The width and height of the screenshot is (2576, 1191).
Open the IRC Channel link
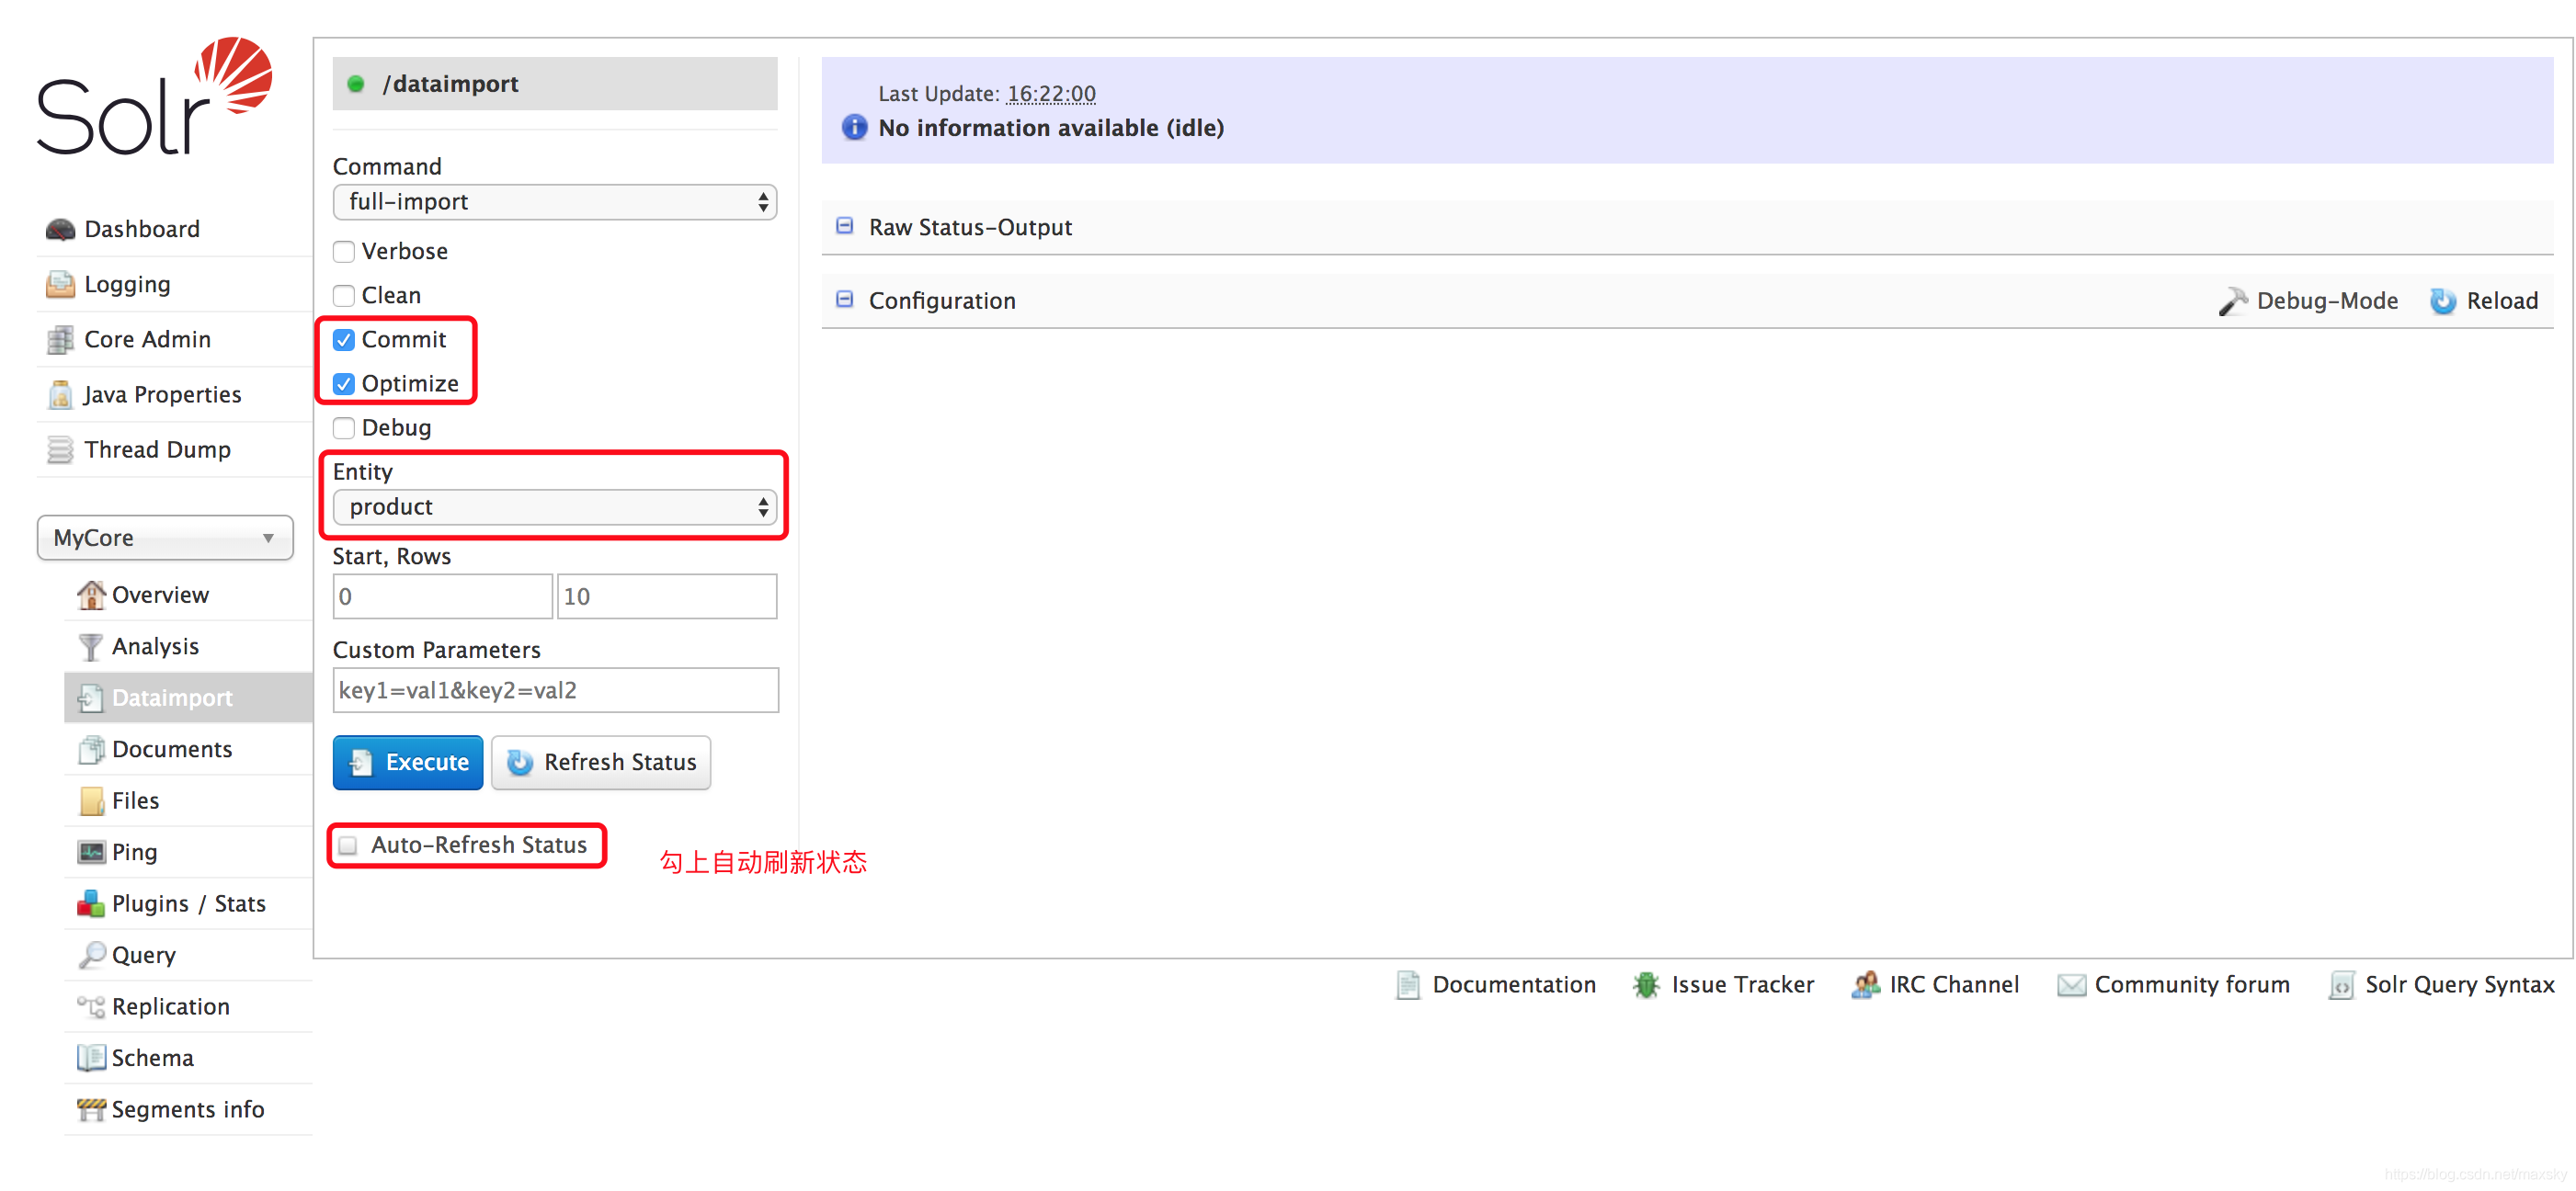(1954, 985)
